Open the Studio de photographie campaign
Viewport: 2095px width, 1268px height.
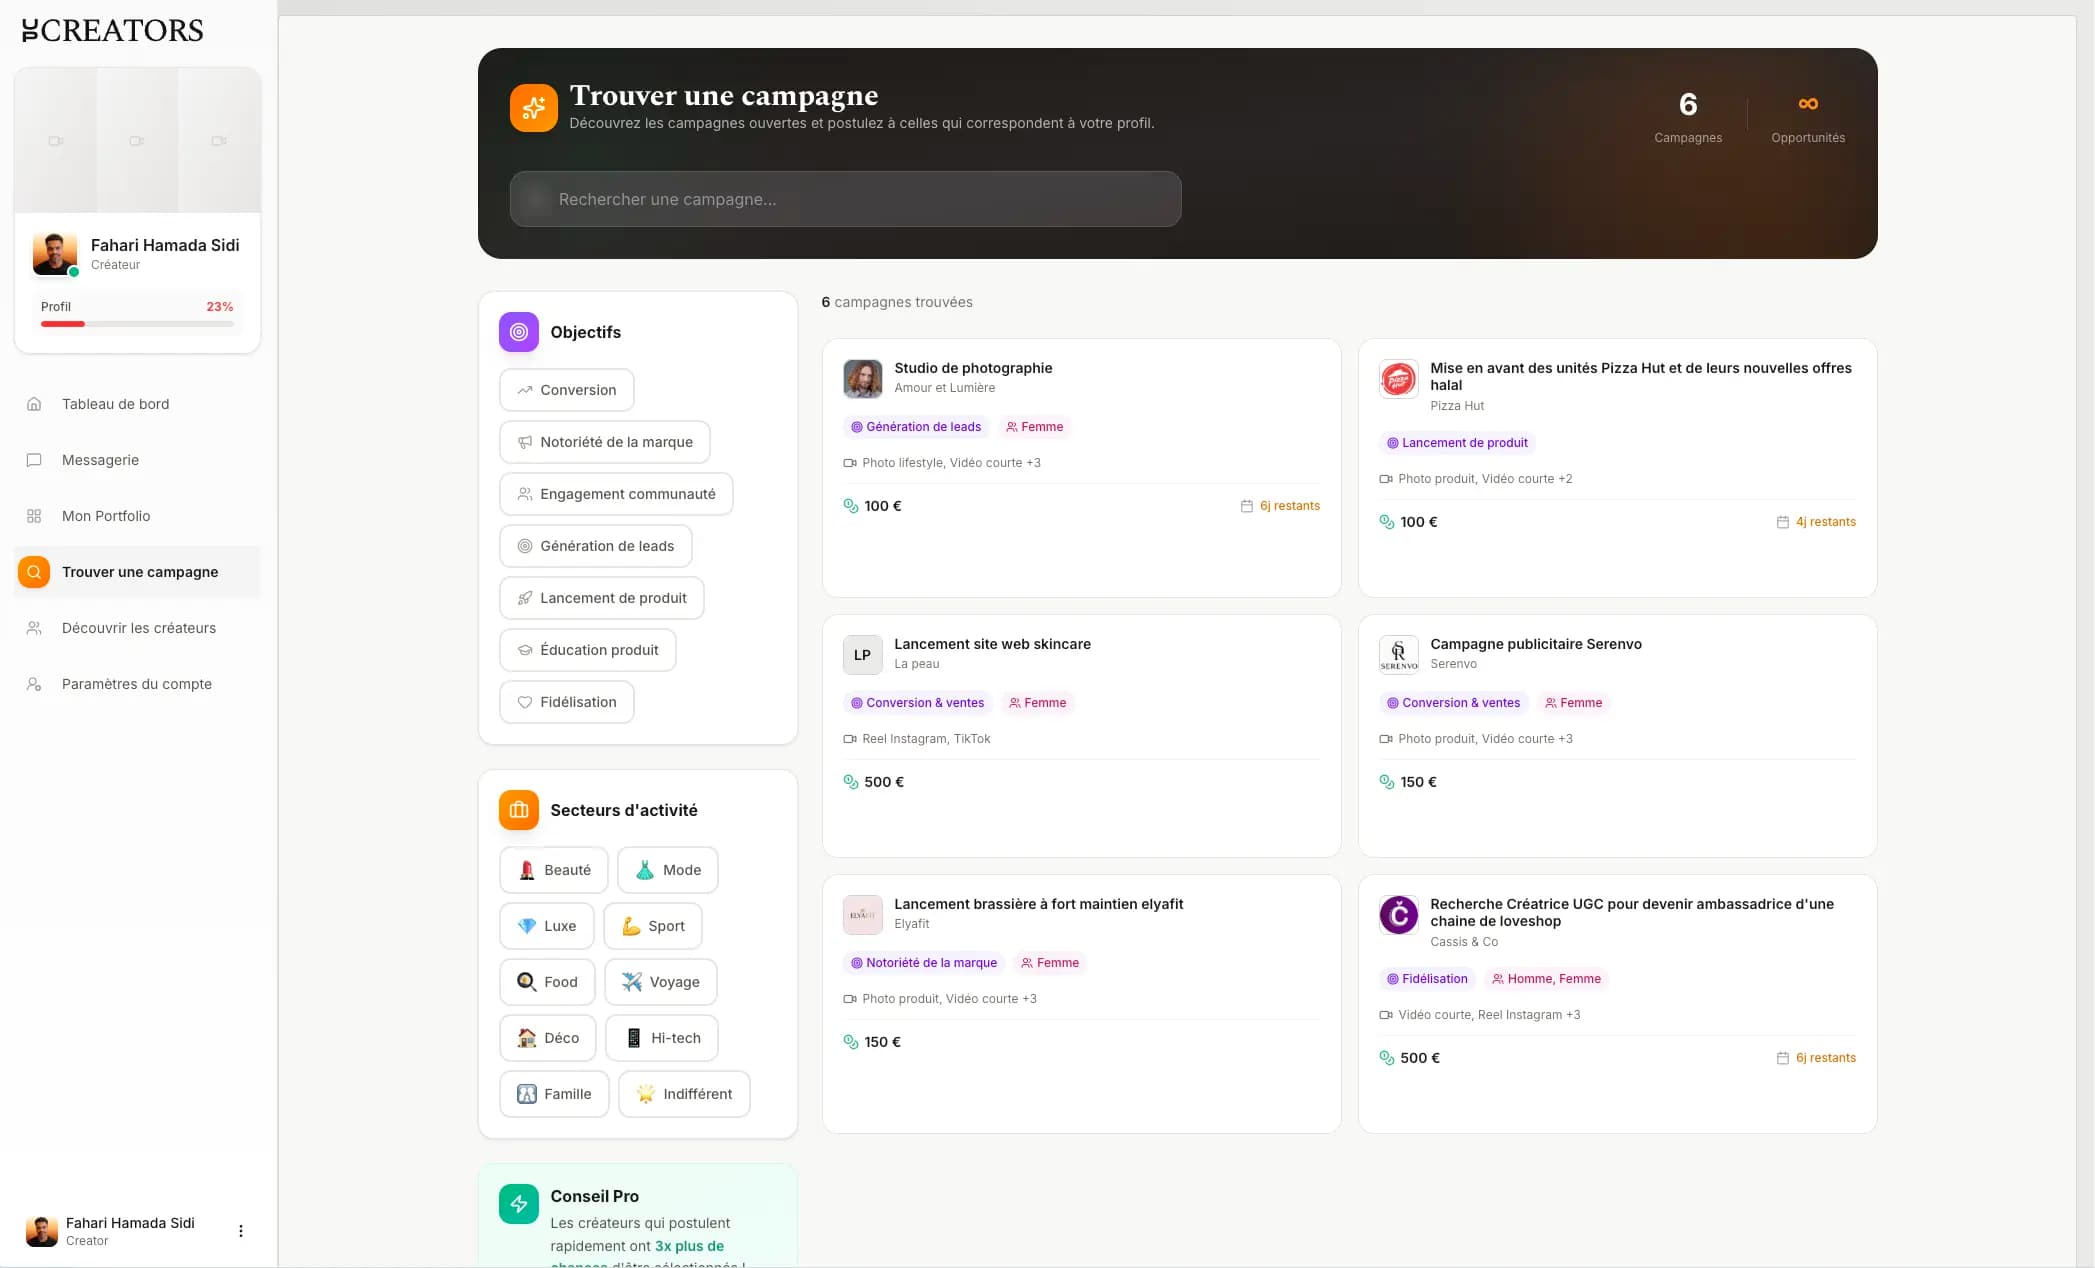pyautogui.click(x=972, y=368)
